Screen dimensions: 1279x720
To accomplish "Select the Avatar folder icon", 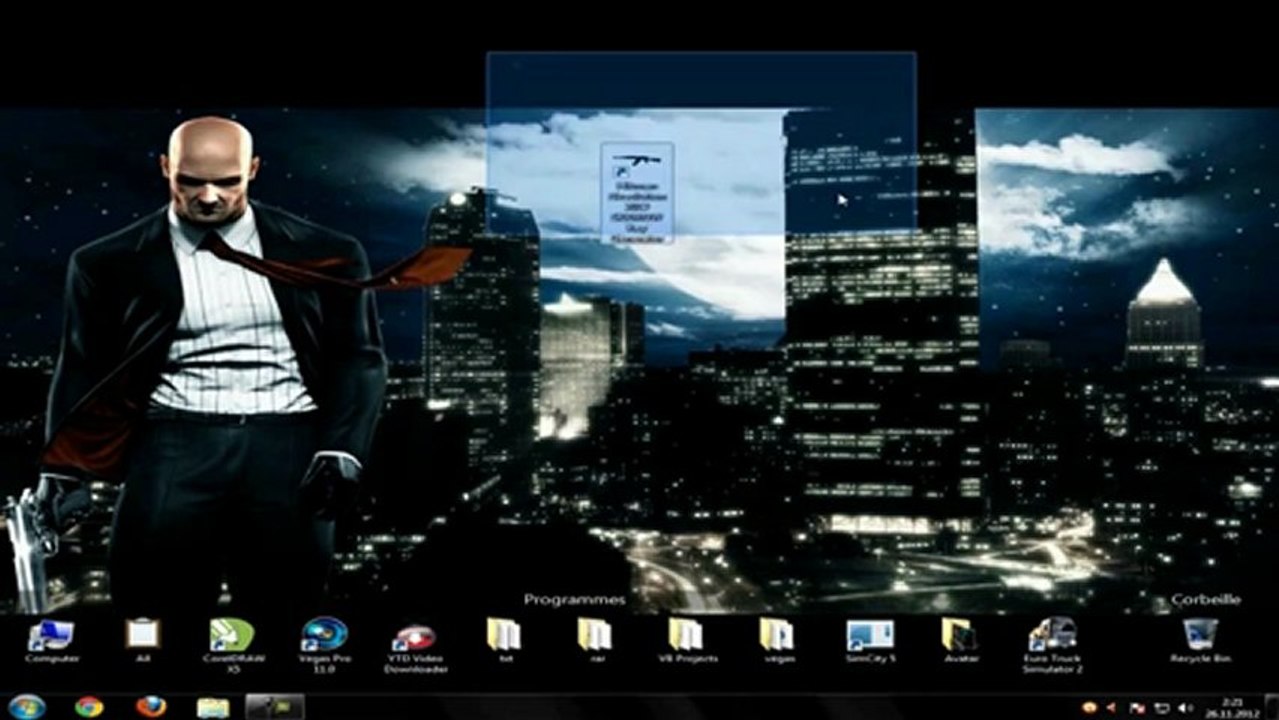I will pos(961,641).
